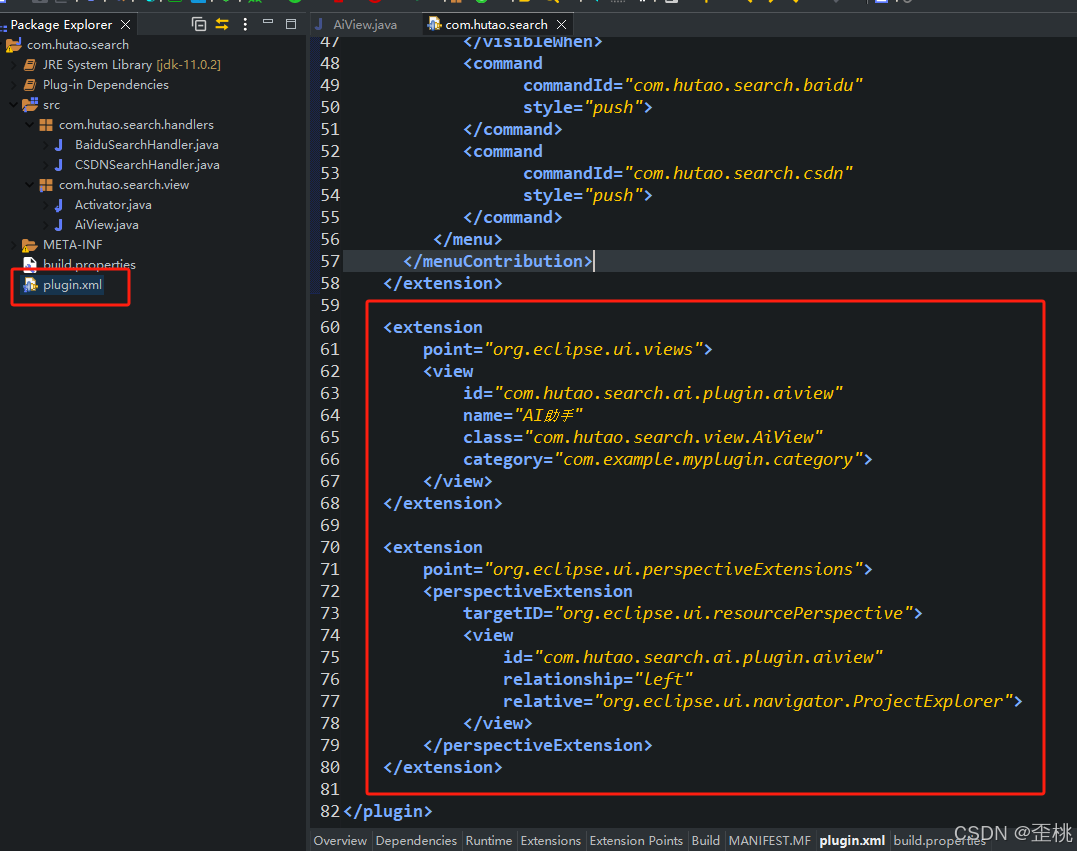1077x851 pixels.
Task: Click line number 60 in the gutter
Action: point(330,327)
